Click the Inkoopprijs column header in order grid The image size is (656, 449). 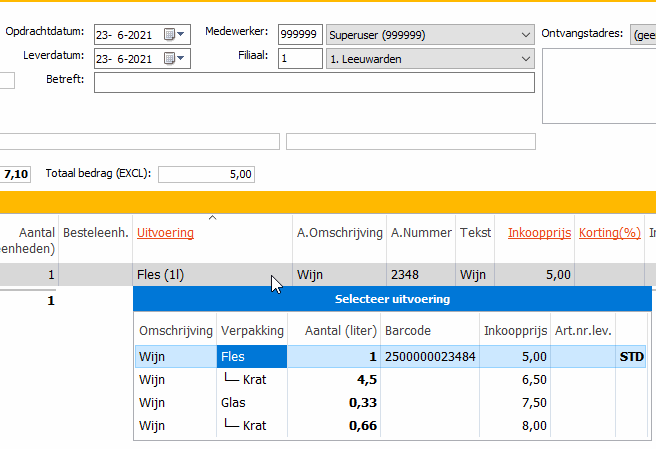[x=539, y=233]
